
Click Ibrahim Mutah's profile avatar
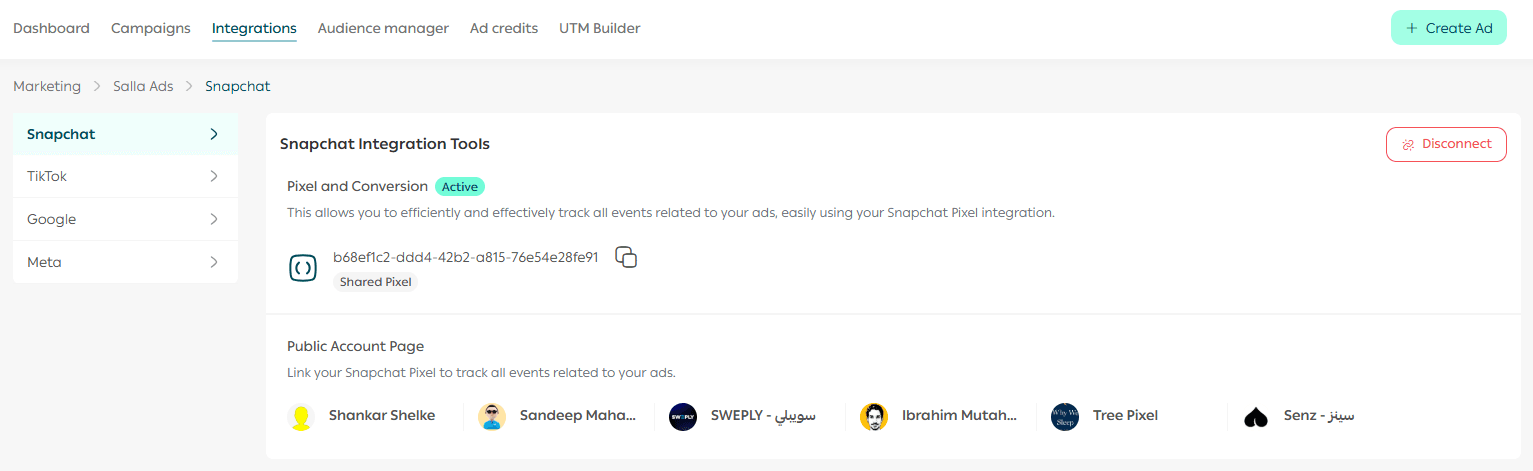click(874, 416)
